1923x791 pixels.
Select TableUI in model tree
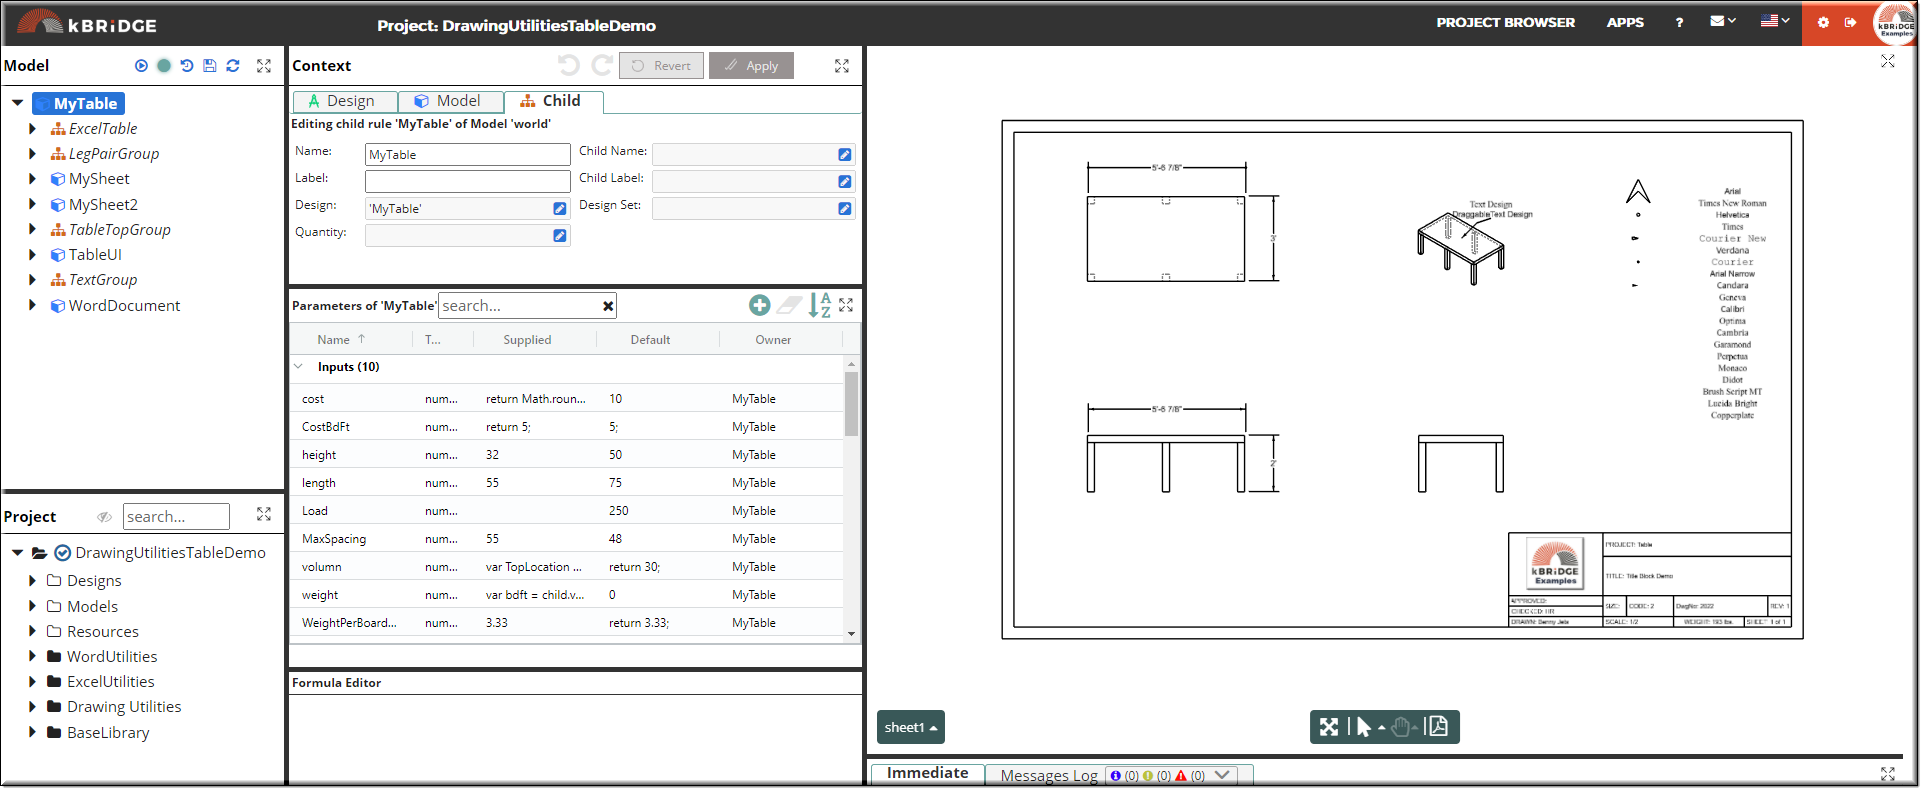[x=95, y=255]
